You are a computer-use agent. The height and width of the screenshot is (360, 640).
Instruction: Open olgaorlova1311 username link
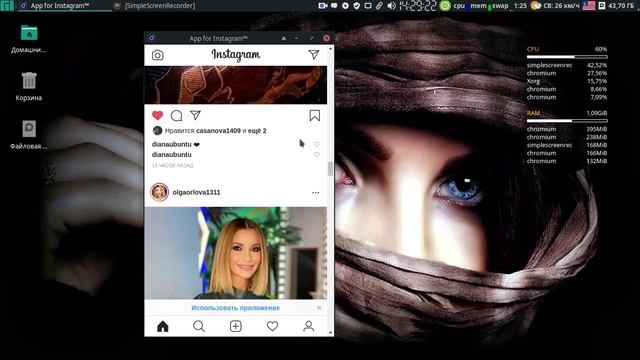click(x=196, y=192)
